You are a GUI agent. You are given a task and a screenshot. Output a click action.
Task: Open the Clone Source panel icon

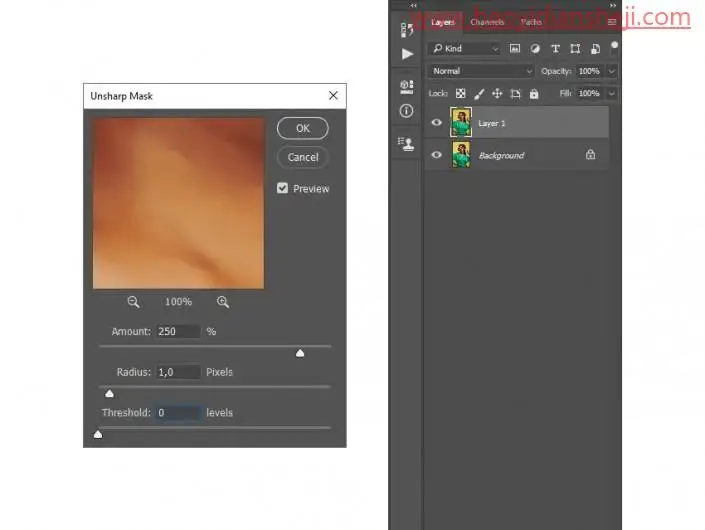(406, 144)
